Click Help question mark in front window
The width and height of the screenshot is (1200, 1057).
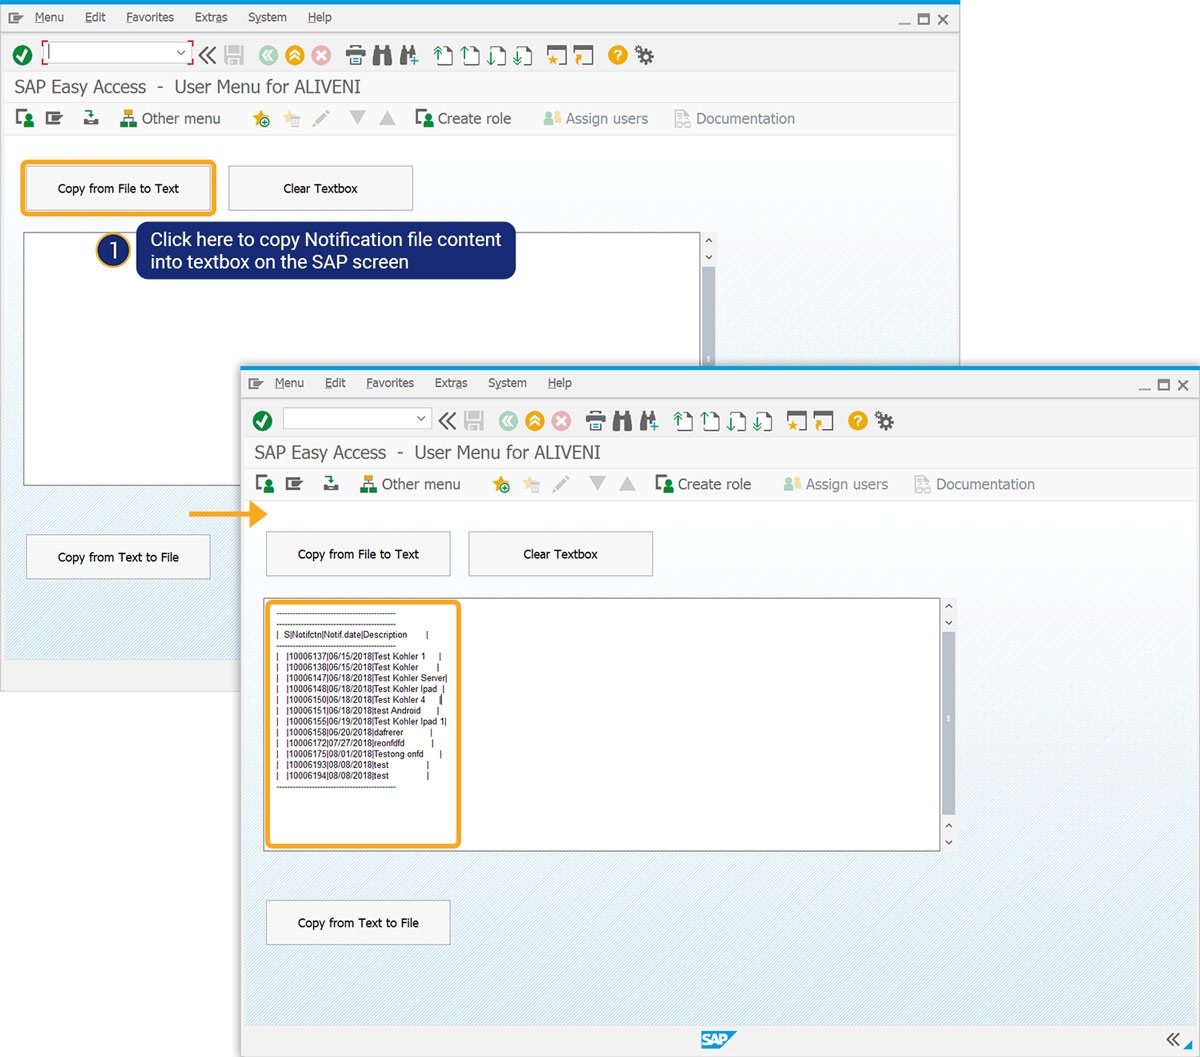pos(857,421)
